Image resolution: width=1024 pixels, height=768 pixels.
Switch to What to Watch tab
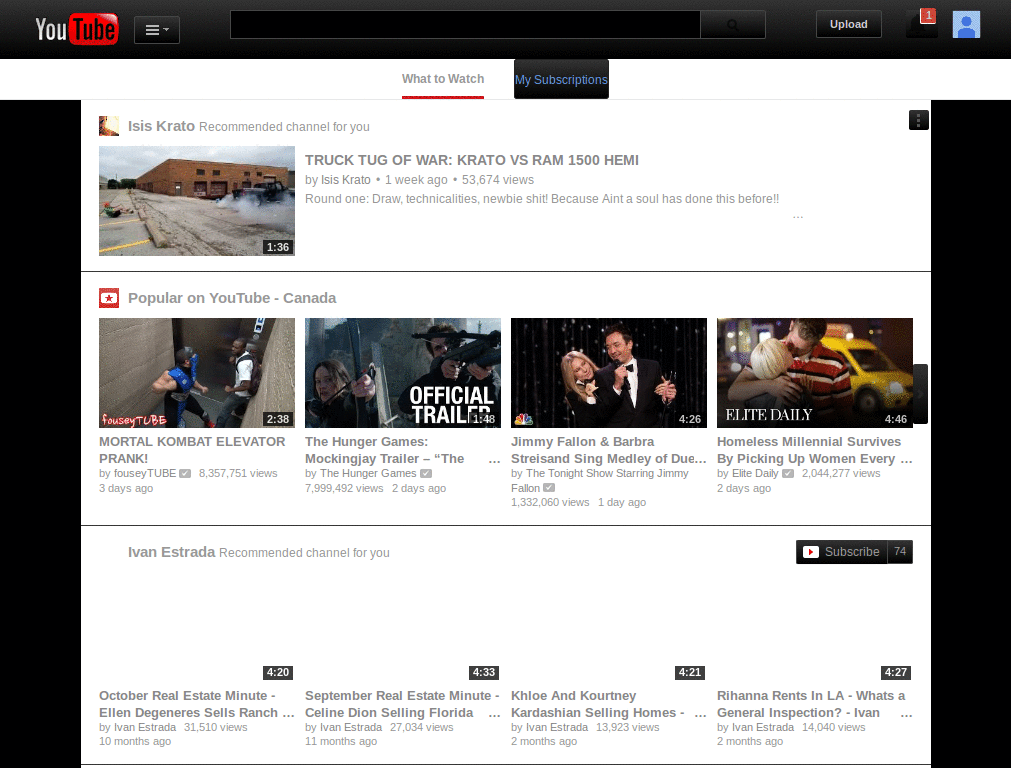(443, 80)
